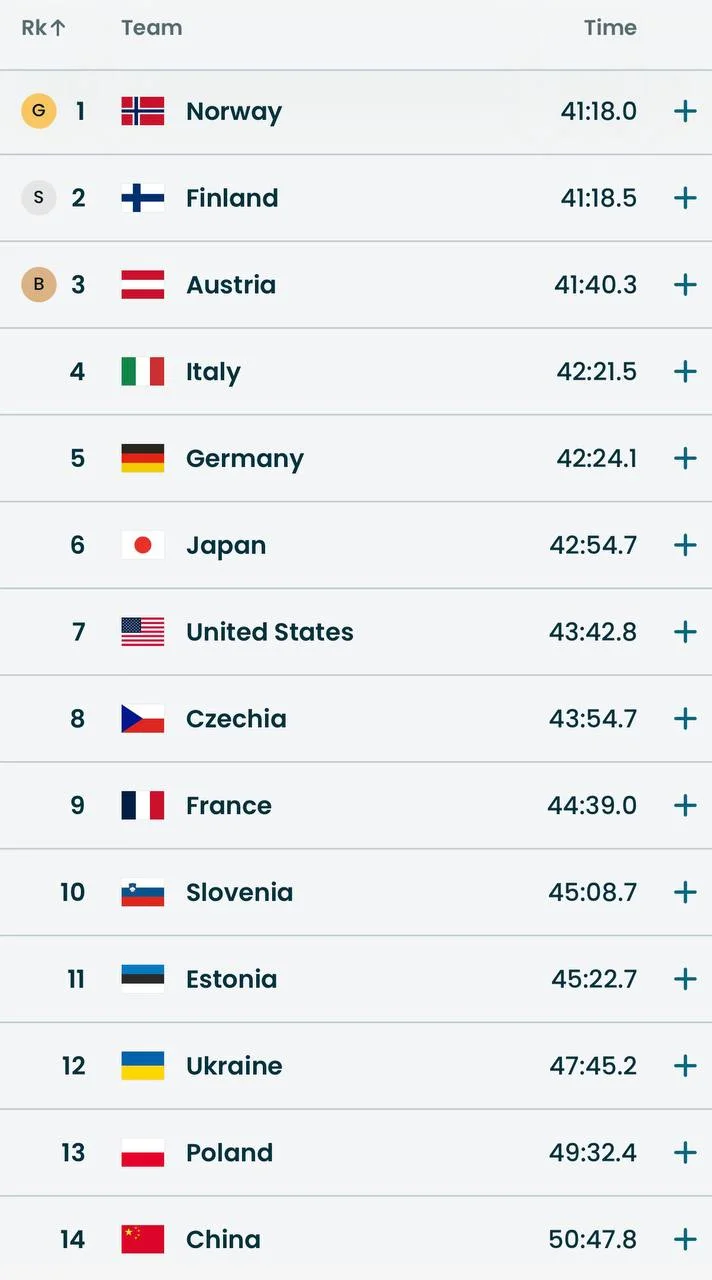This screenshot has height=1280, width=712.
Task: Click the Czechia flag icon
Action: 143,719
